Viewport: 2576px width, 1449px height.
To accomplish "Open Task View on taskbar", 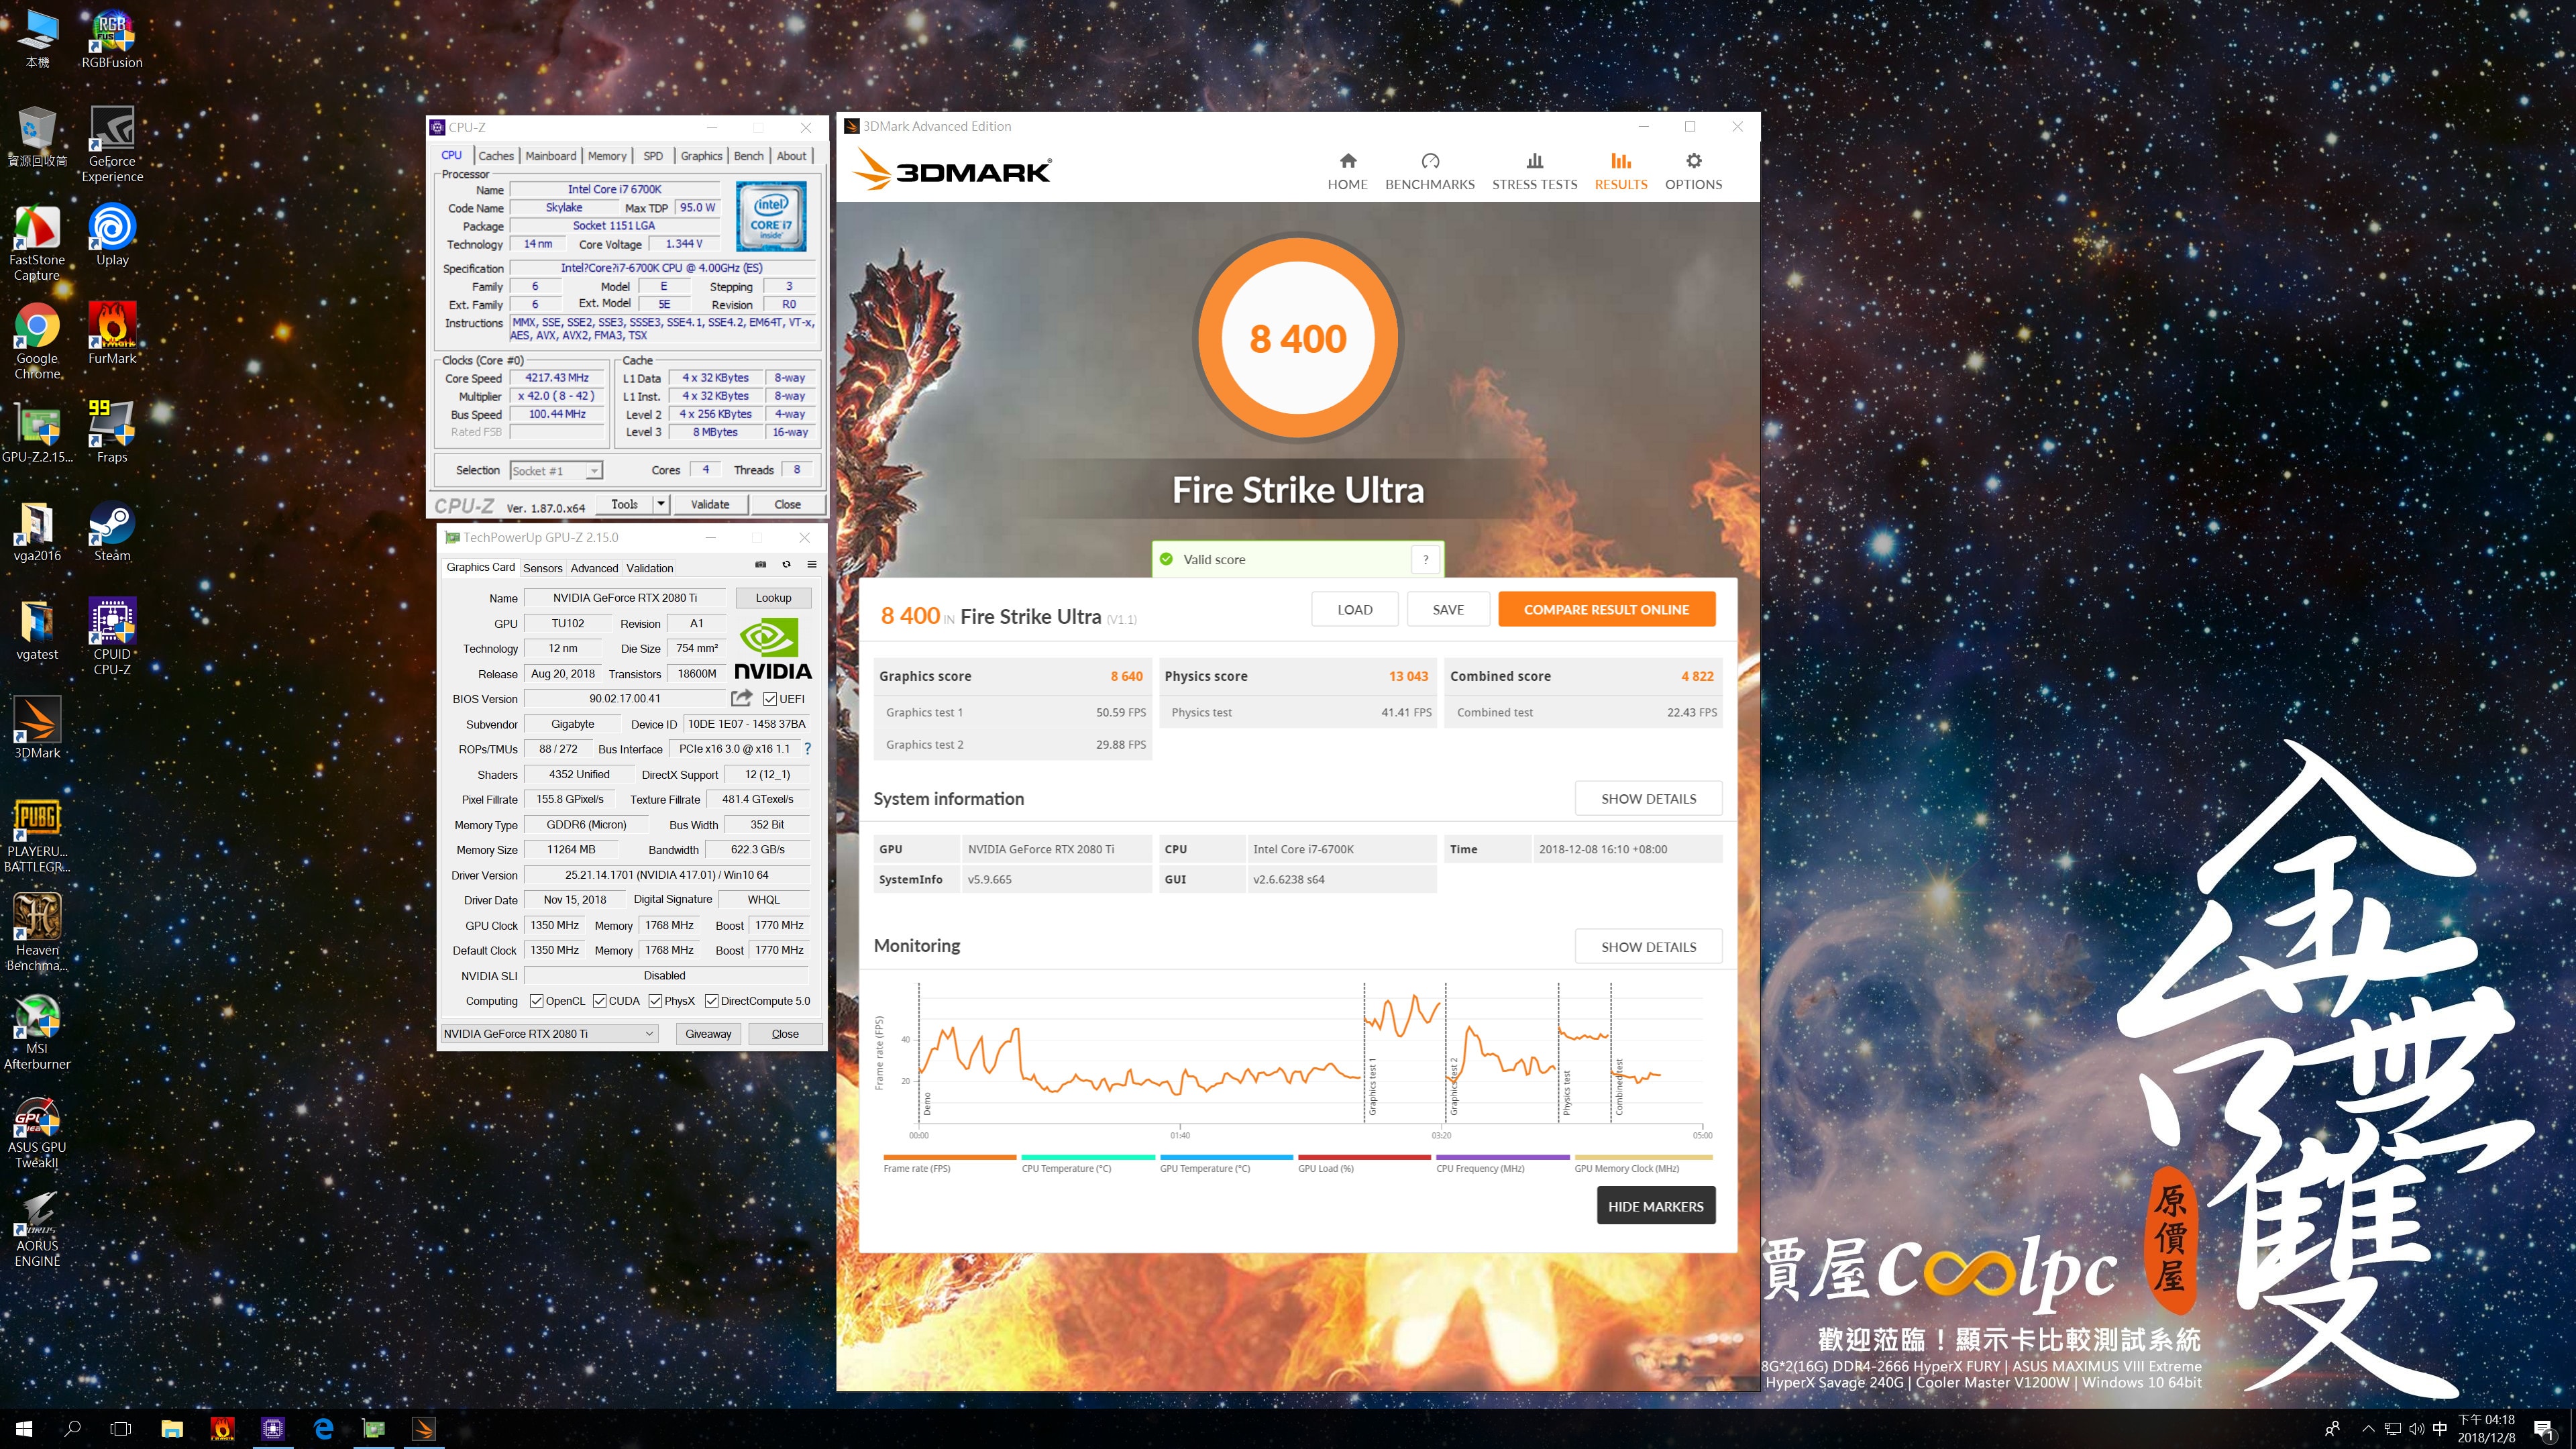I will coord(120,1429).
